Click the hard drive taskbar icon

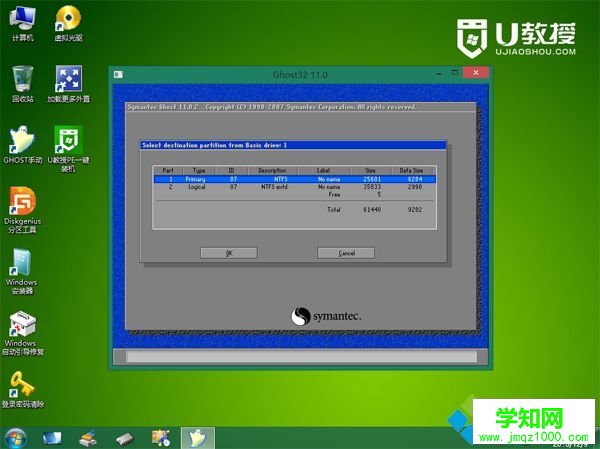coord(125,439)
